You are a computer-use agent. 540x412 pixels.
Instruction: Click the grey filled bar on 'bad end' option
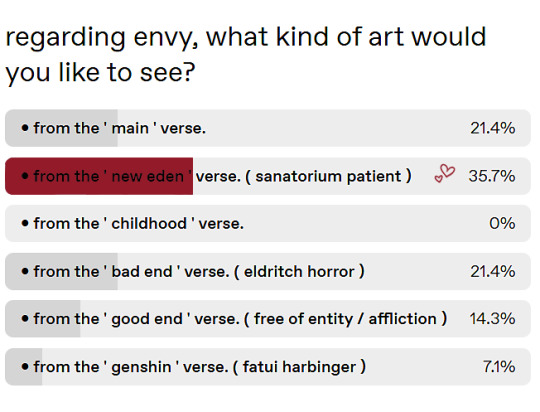tap(61, 271)
